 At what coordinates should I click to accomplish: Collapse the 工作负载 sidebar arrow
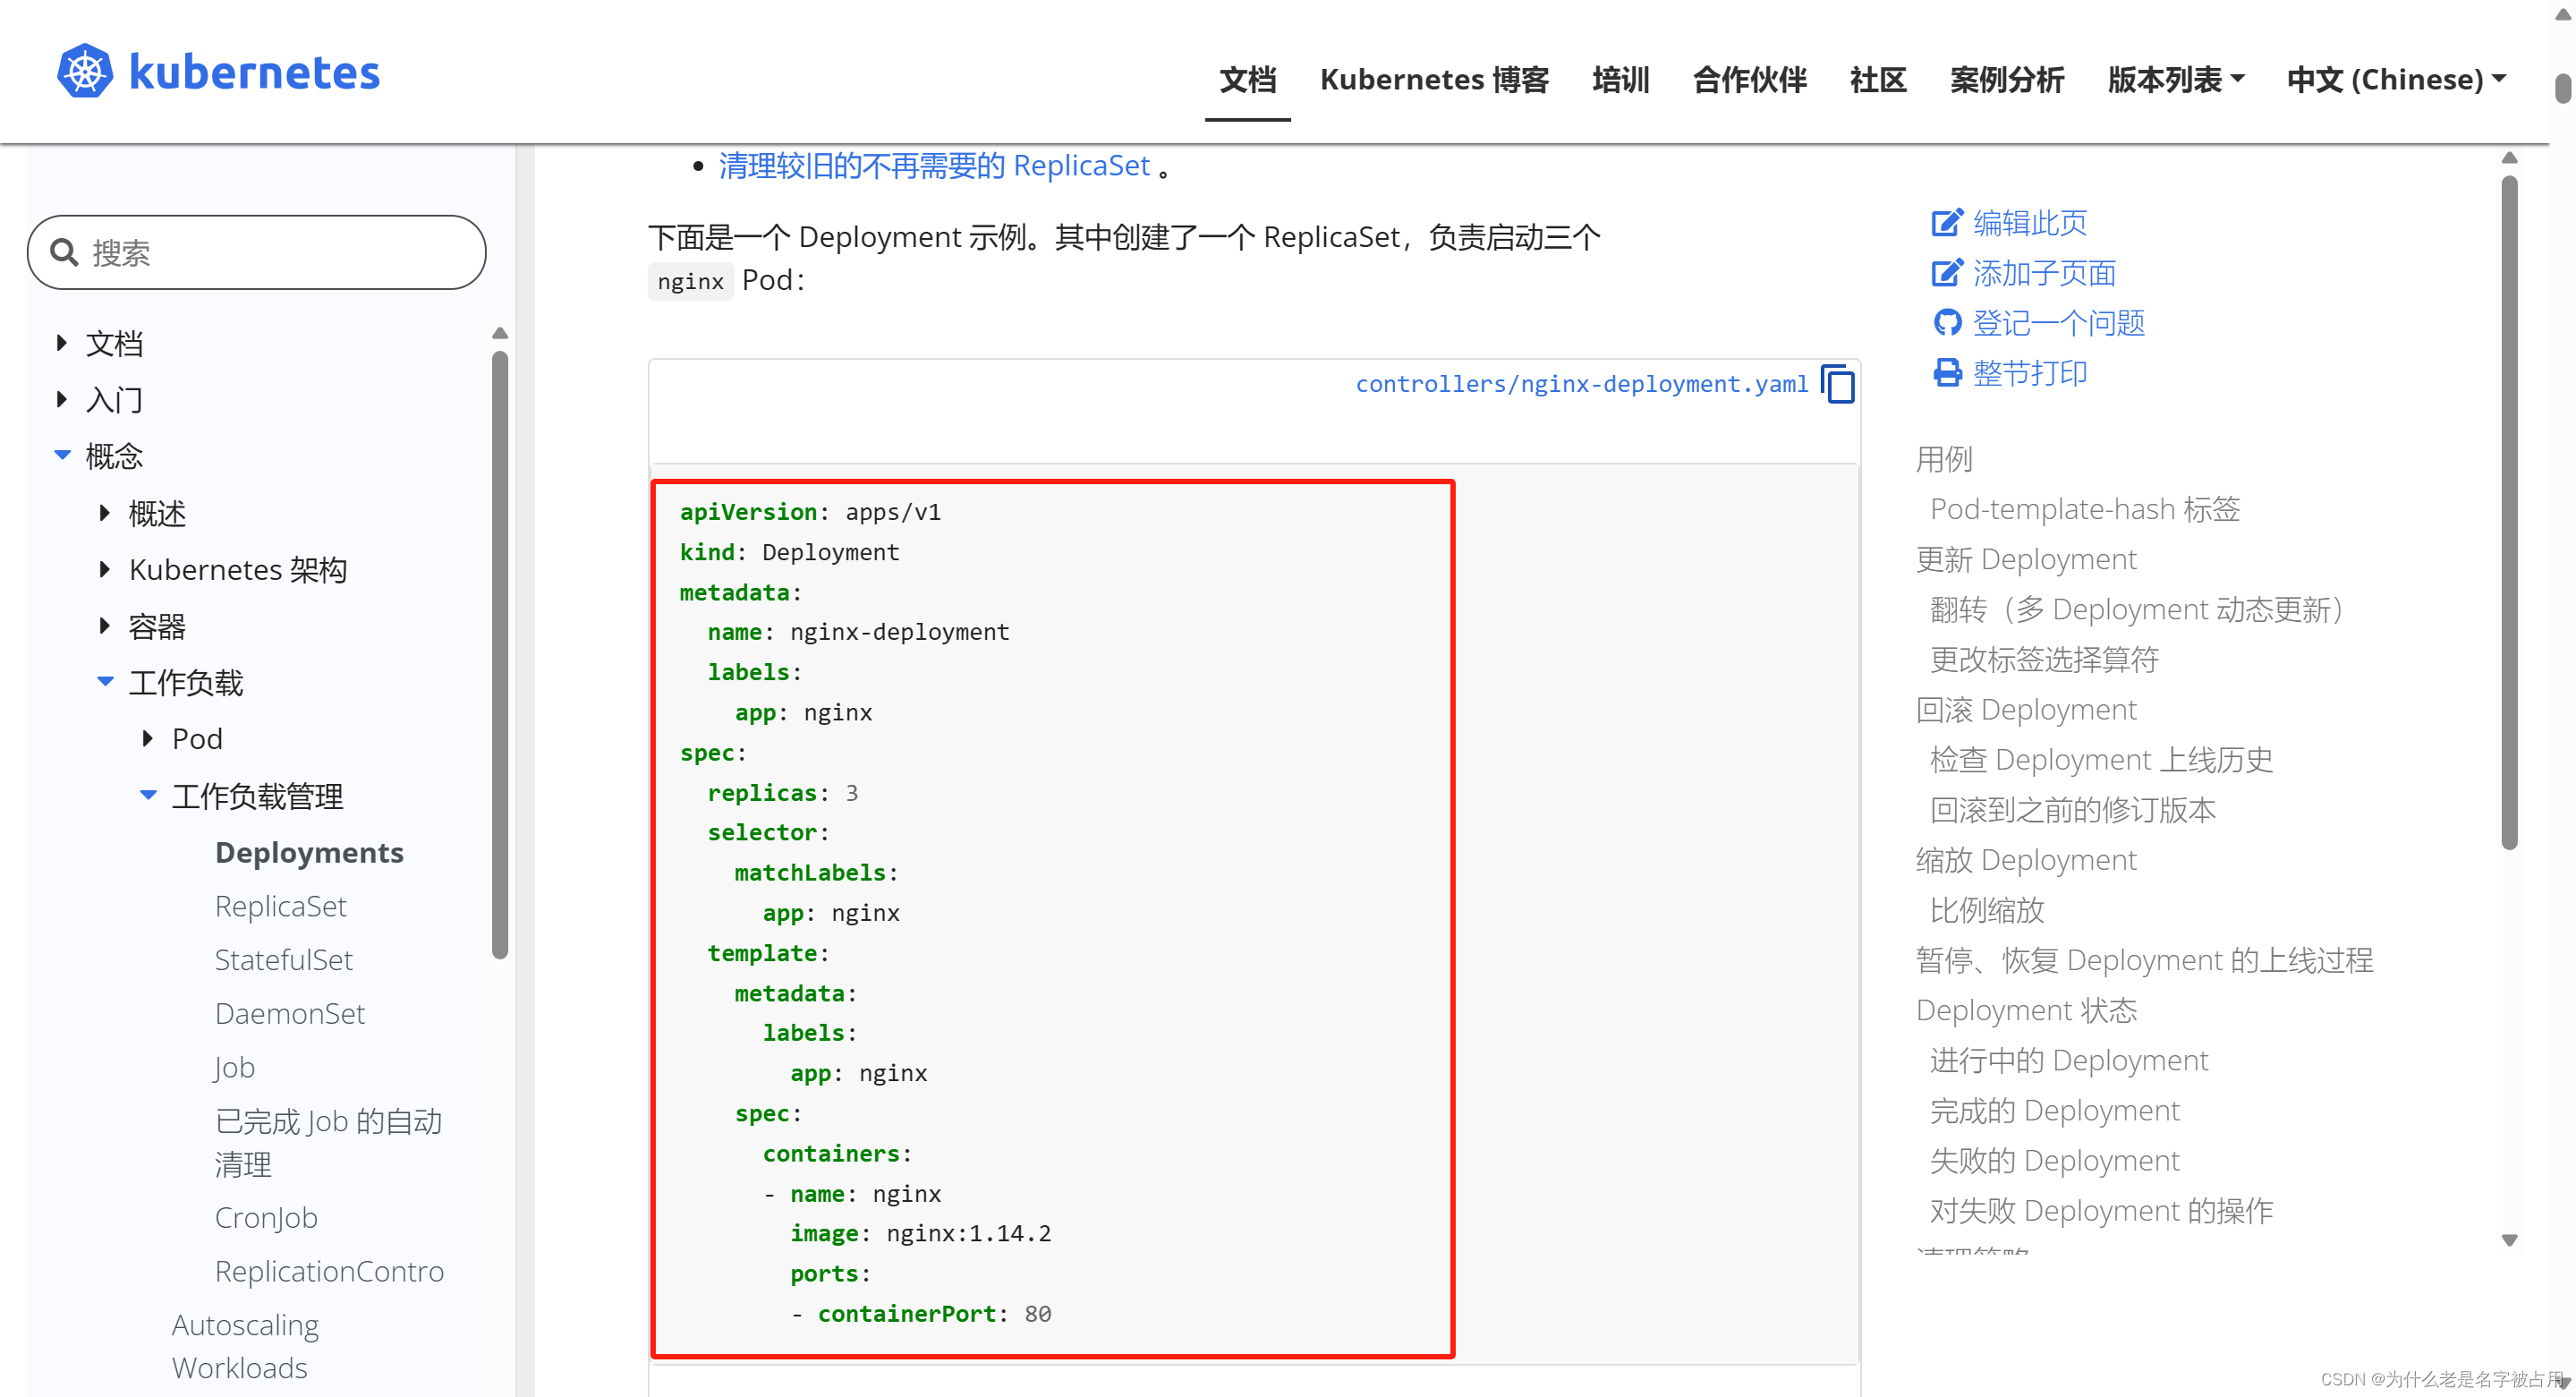105,682
